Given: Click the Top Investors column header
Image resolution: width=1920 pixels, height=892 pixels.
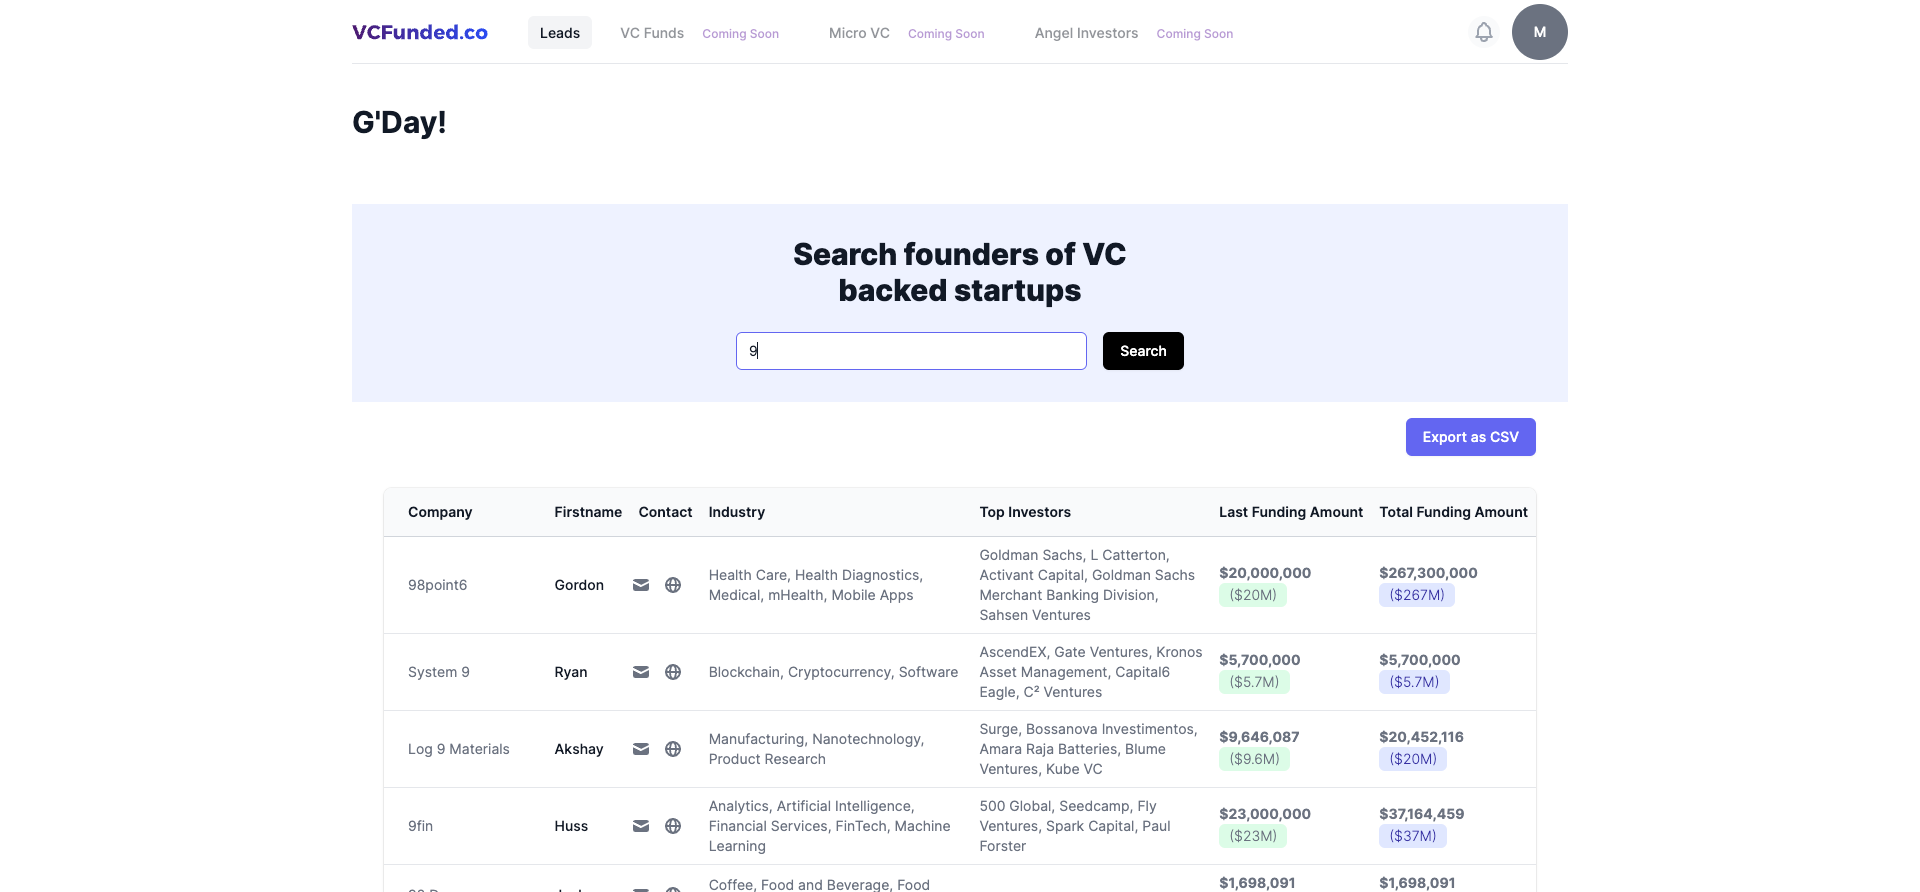Looking at the screenshot, I should click(x=1025, y=512).
